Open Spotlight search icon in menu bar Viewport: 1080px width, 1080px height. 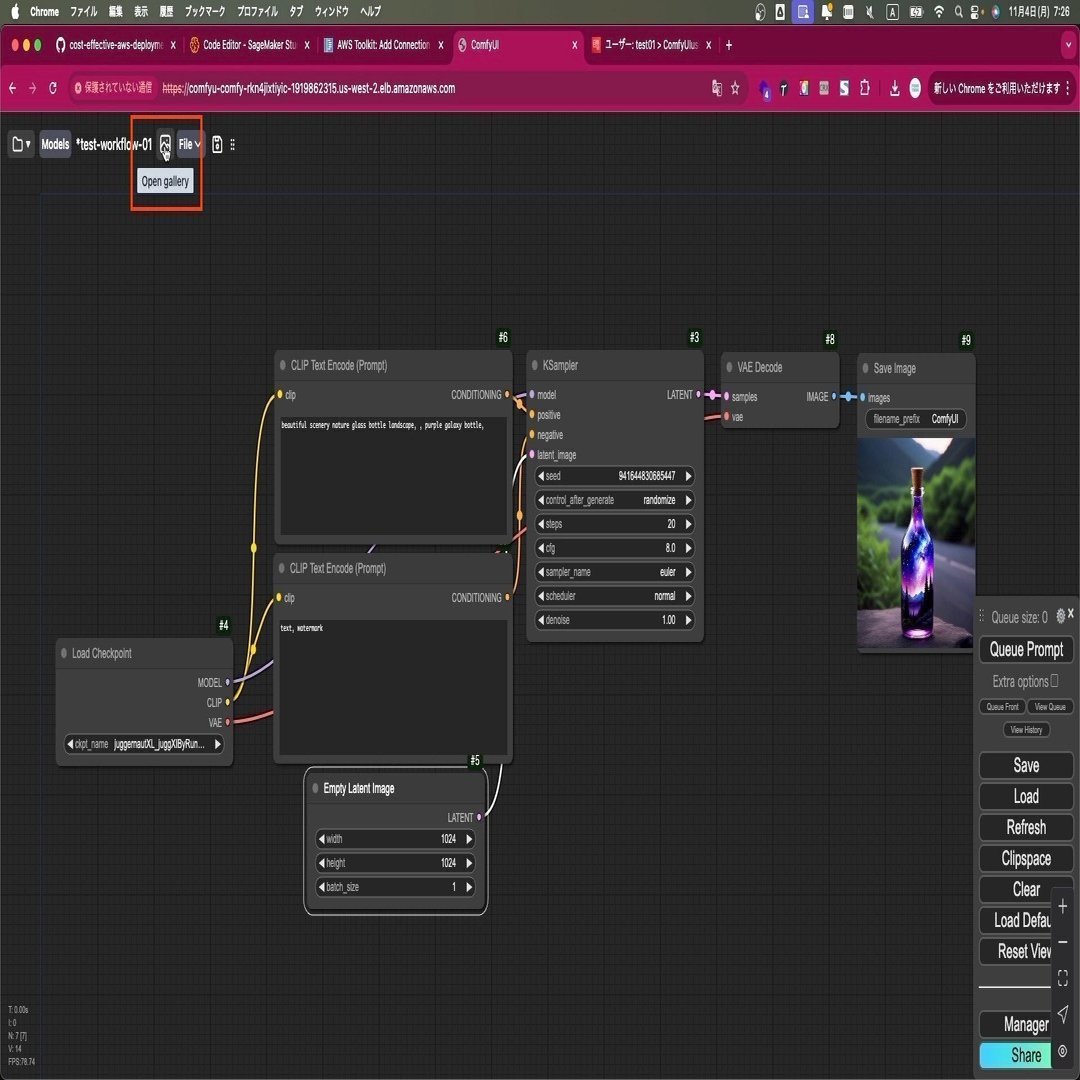coord(958,11)
